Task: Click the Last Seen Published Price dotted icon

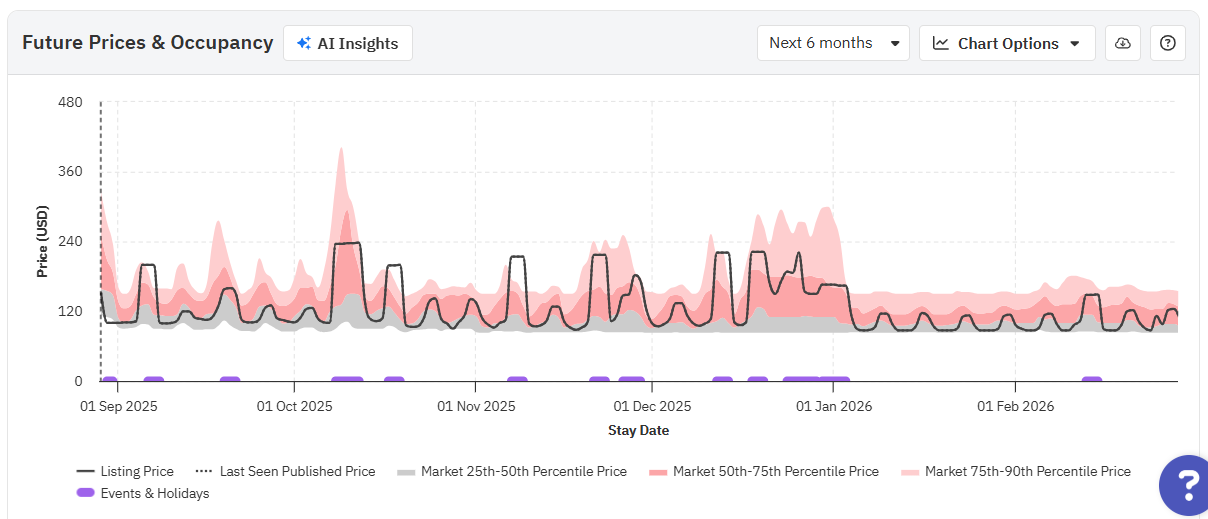Action: point(205,472)
